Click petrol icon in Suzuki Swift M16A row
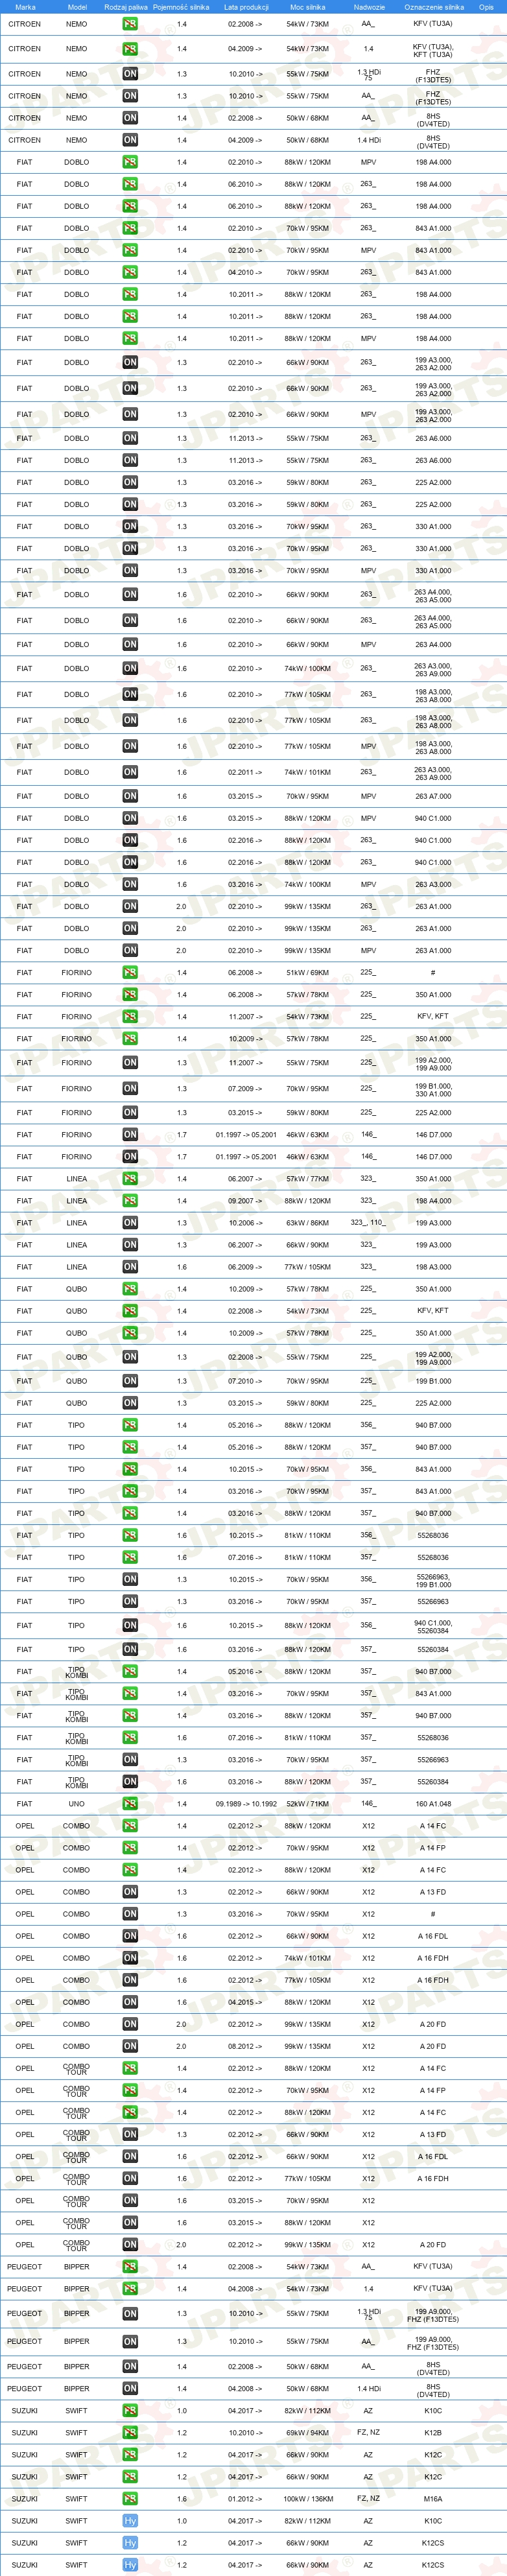Screen dimensions: 507x2576 click(130, 2498)
